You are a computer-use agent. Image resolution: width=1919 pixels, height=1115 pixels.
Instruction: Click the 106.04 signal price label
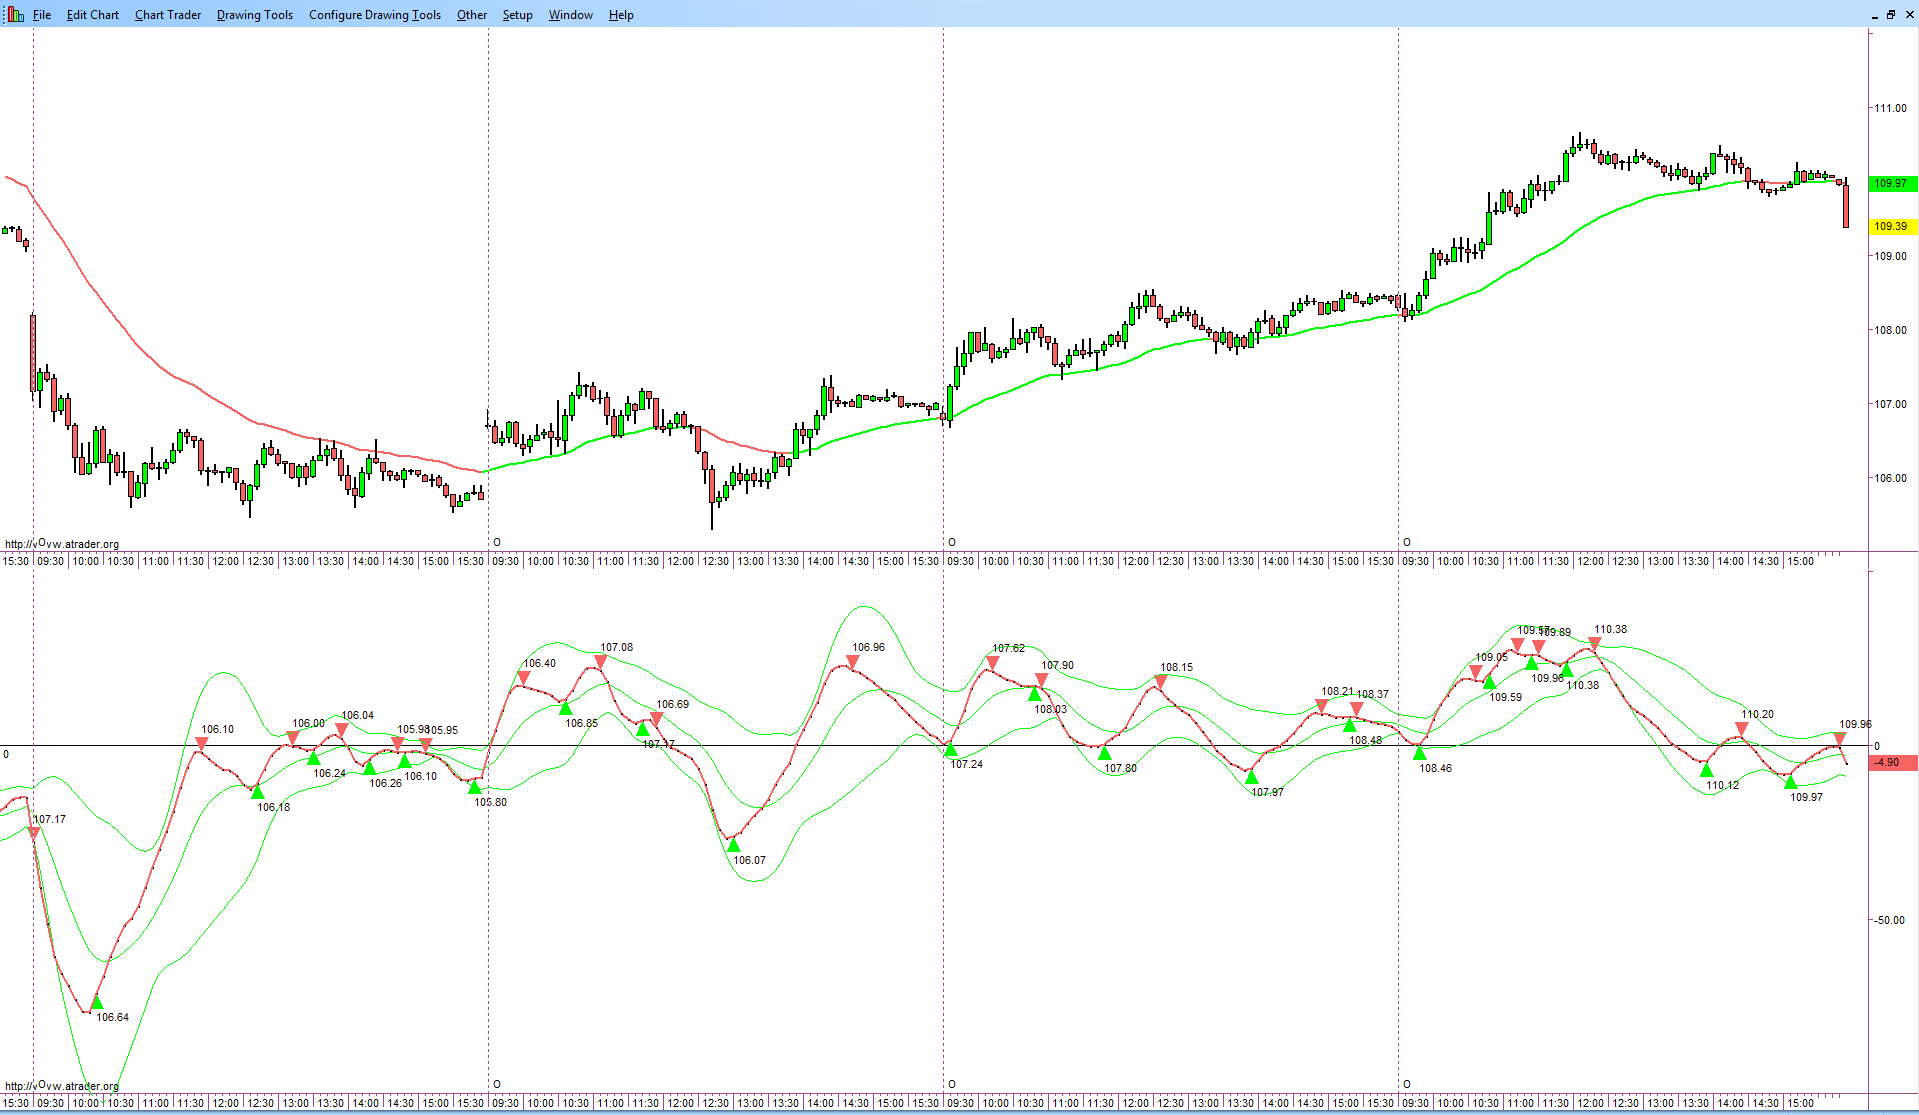point(358,715)
